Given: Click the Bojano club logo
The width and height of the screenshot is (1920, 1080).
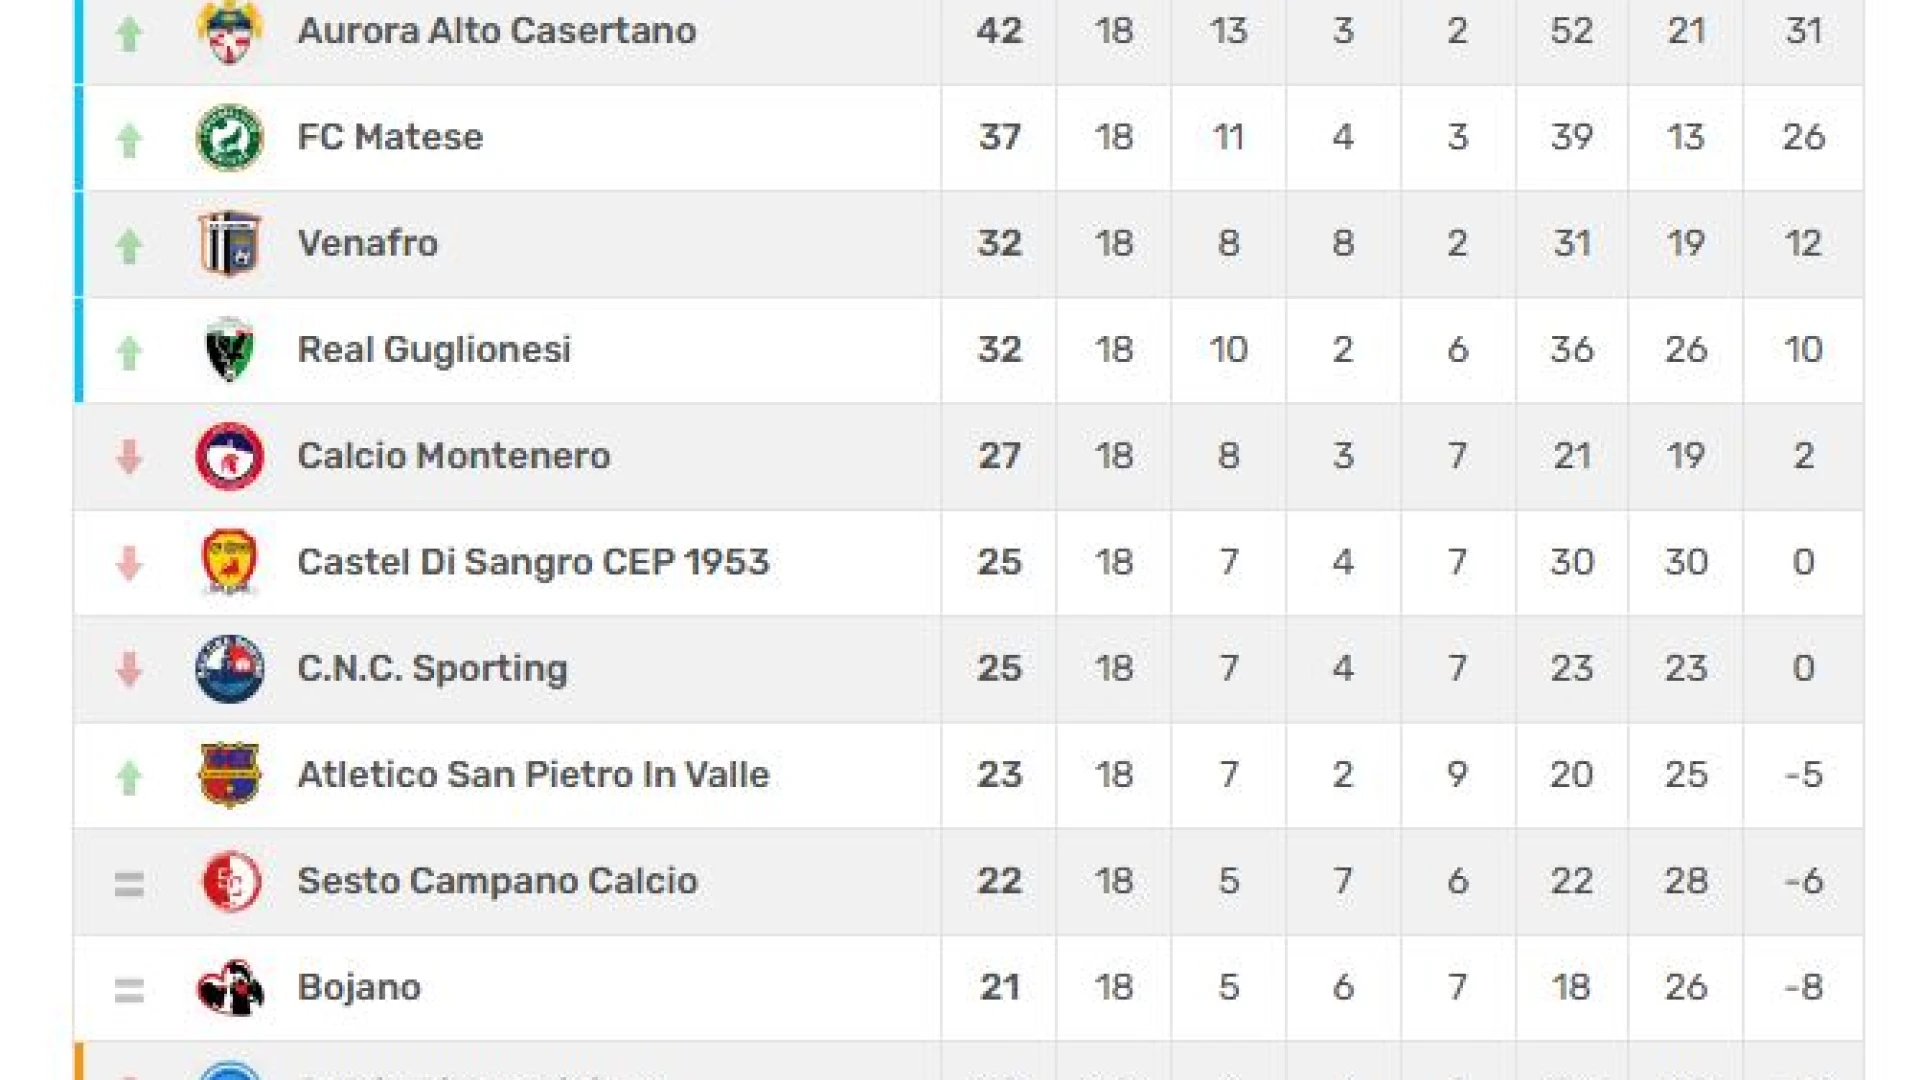Looking at the screenshot, I should [229, 988].
